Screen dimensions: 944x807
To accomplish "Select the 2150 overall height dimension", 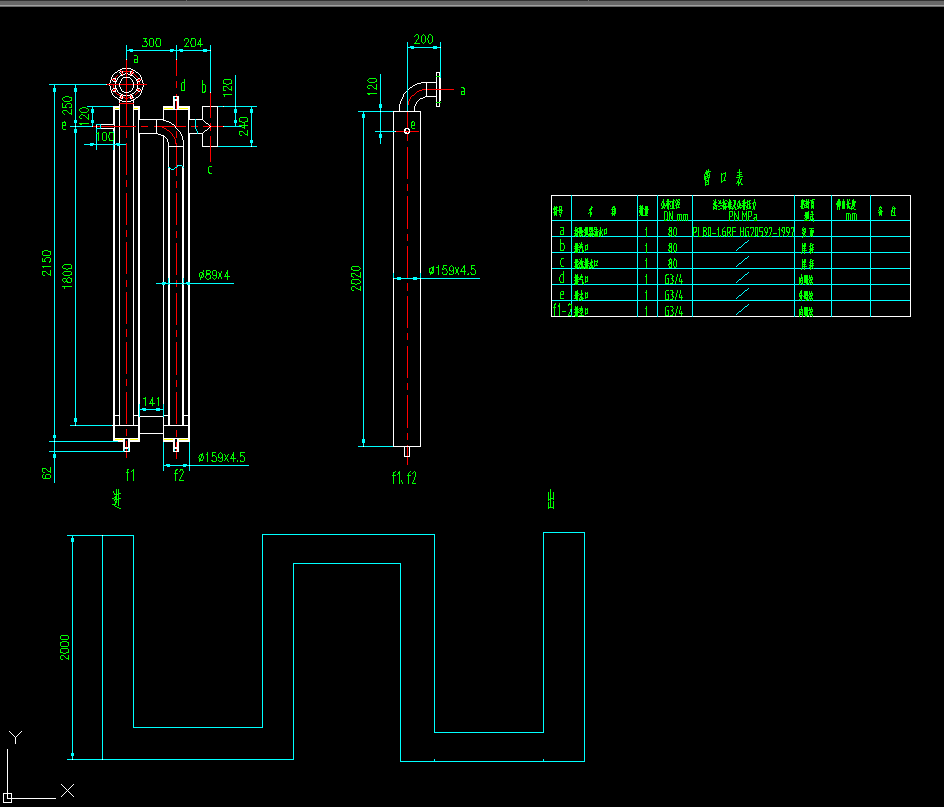I will point(47,262).
